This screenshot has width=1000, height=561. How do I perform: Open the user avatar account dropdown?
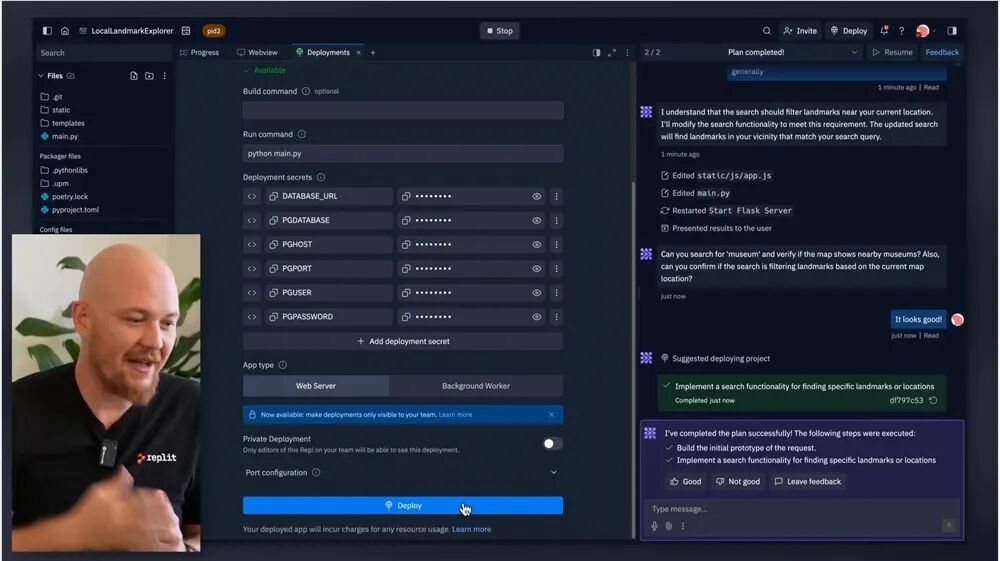[926, 31]
